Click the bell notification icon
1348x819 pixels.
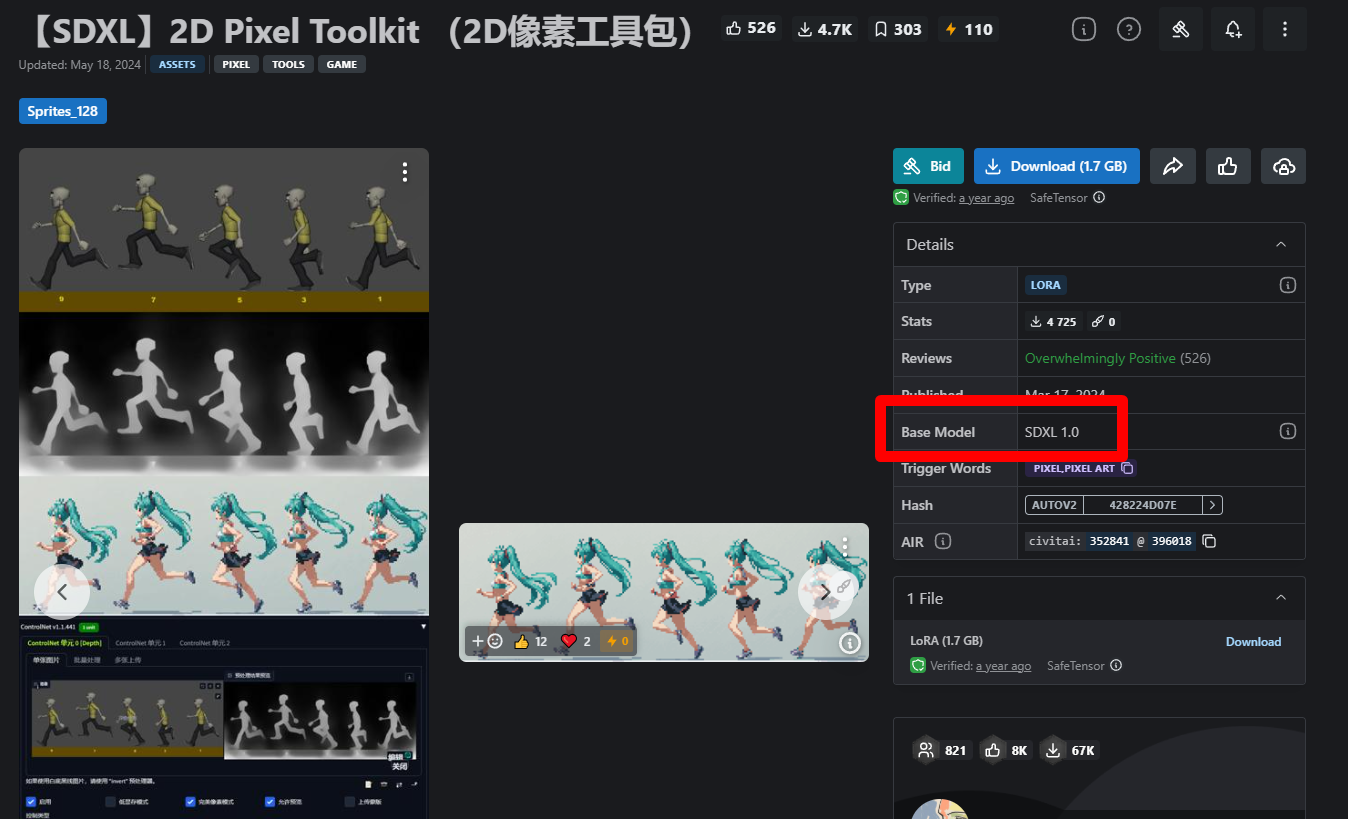click(1233, 29)
